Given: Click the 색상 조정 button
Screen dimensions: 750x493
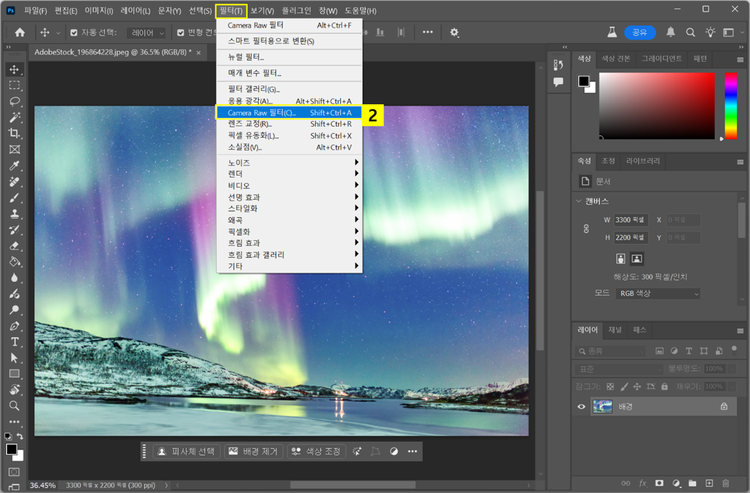Looking at the screenshot, I should [316, 451].
